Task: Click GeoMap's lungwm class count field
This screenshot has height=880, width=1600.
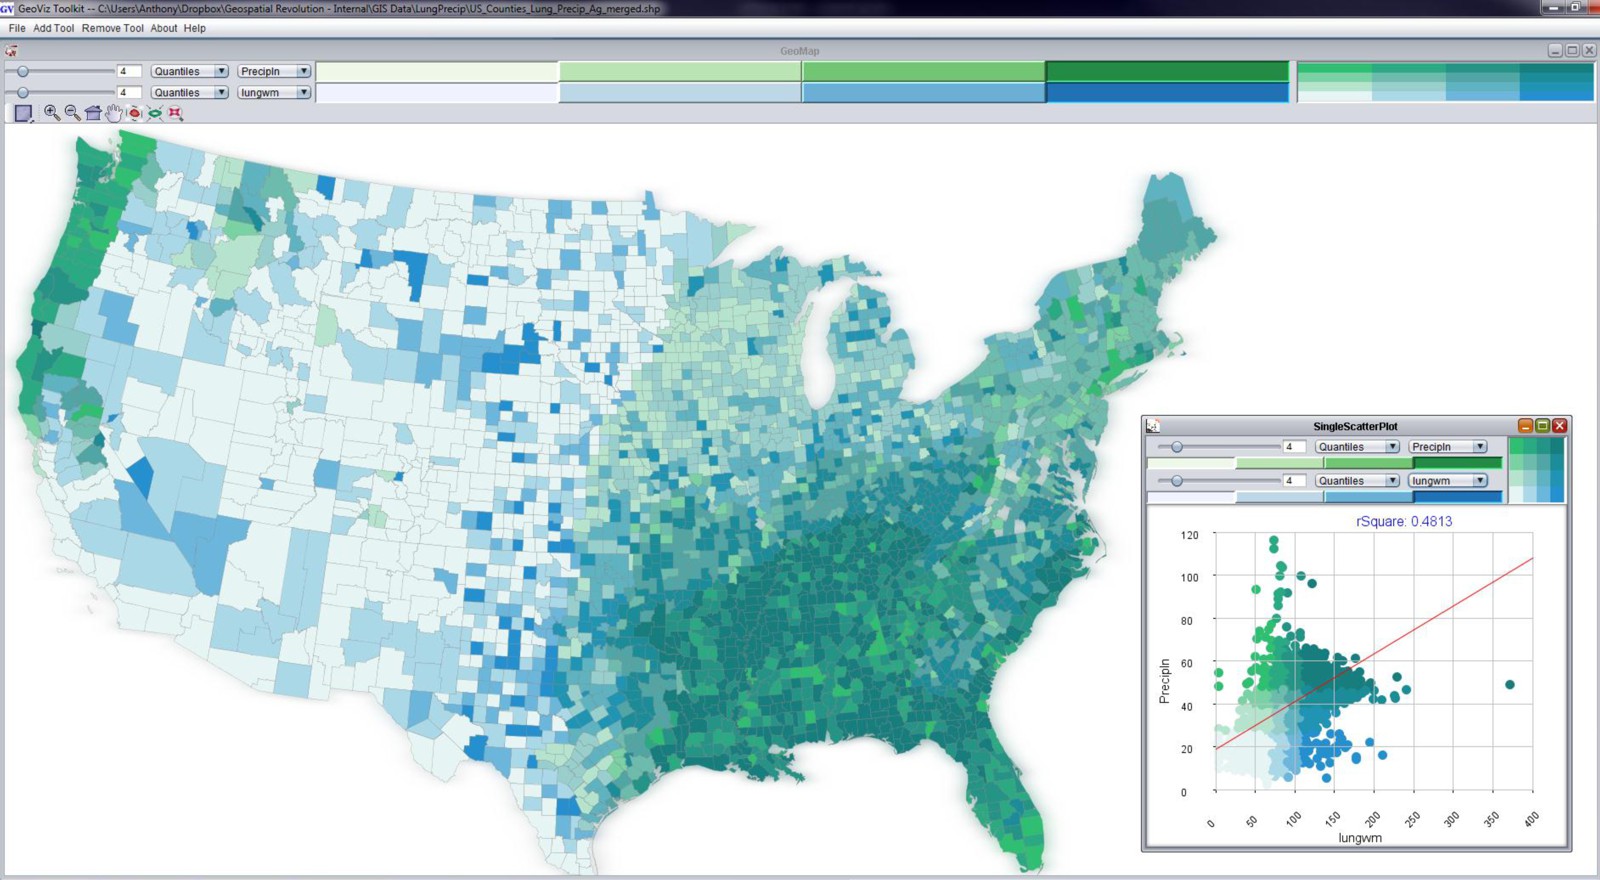Action: (128, 92)
